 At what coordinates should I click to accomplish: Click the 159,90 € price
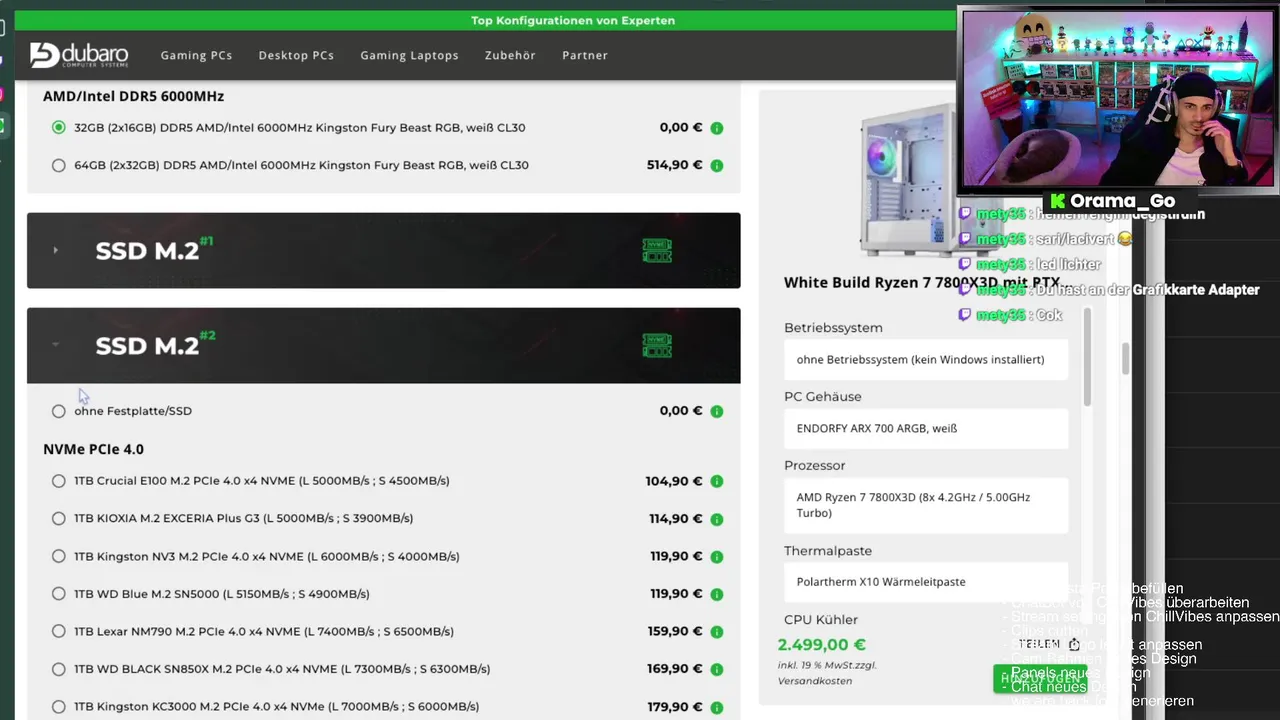(676, 632)
